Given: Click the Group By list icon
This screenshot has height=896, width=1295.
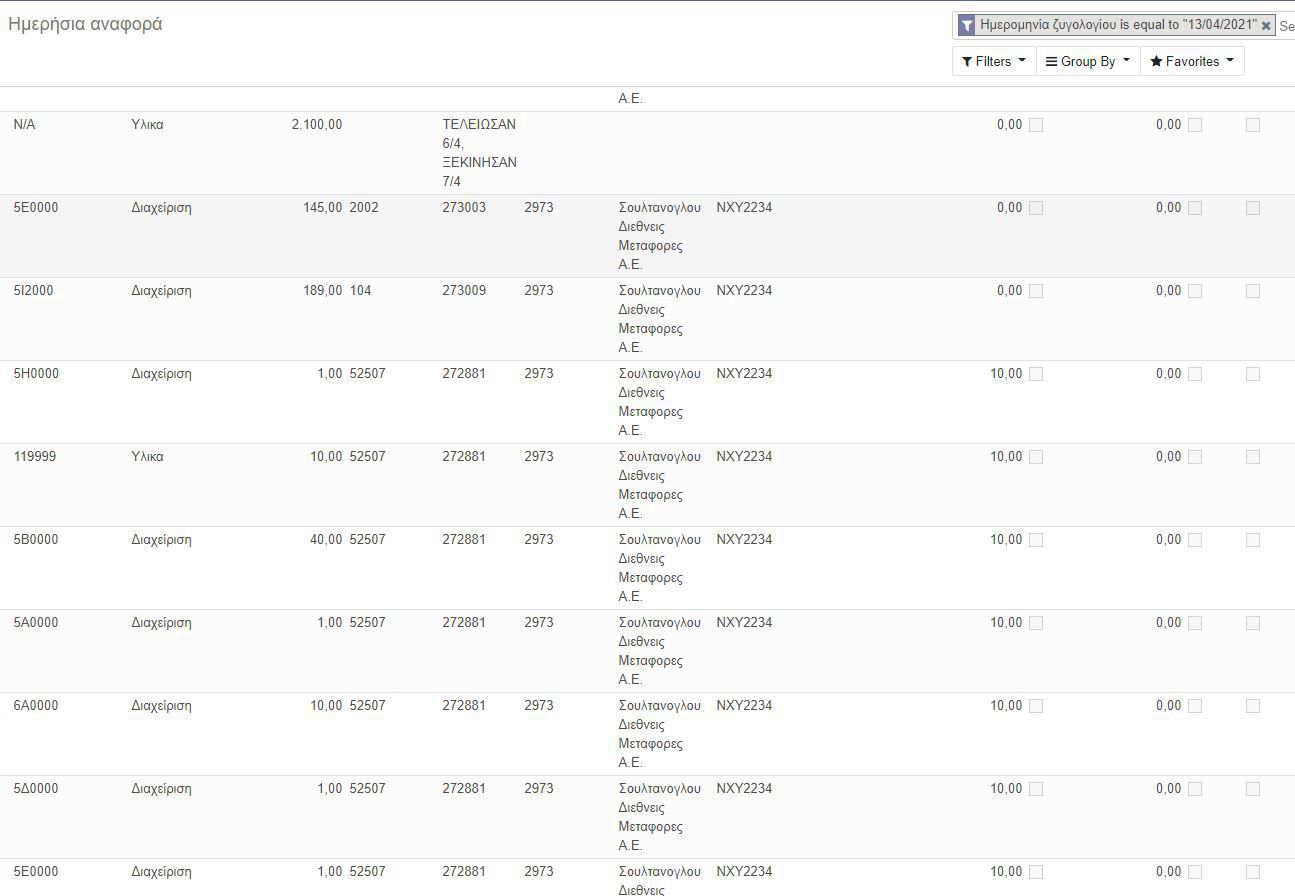Looking at the screenshot, I should point(1052,62).
